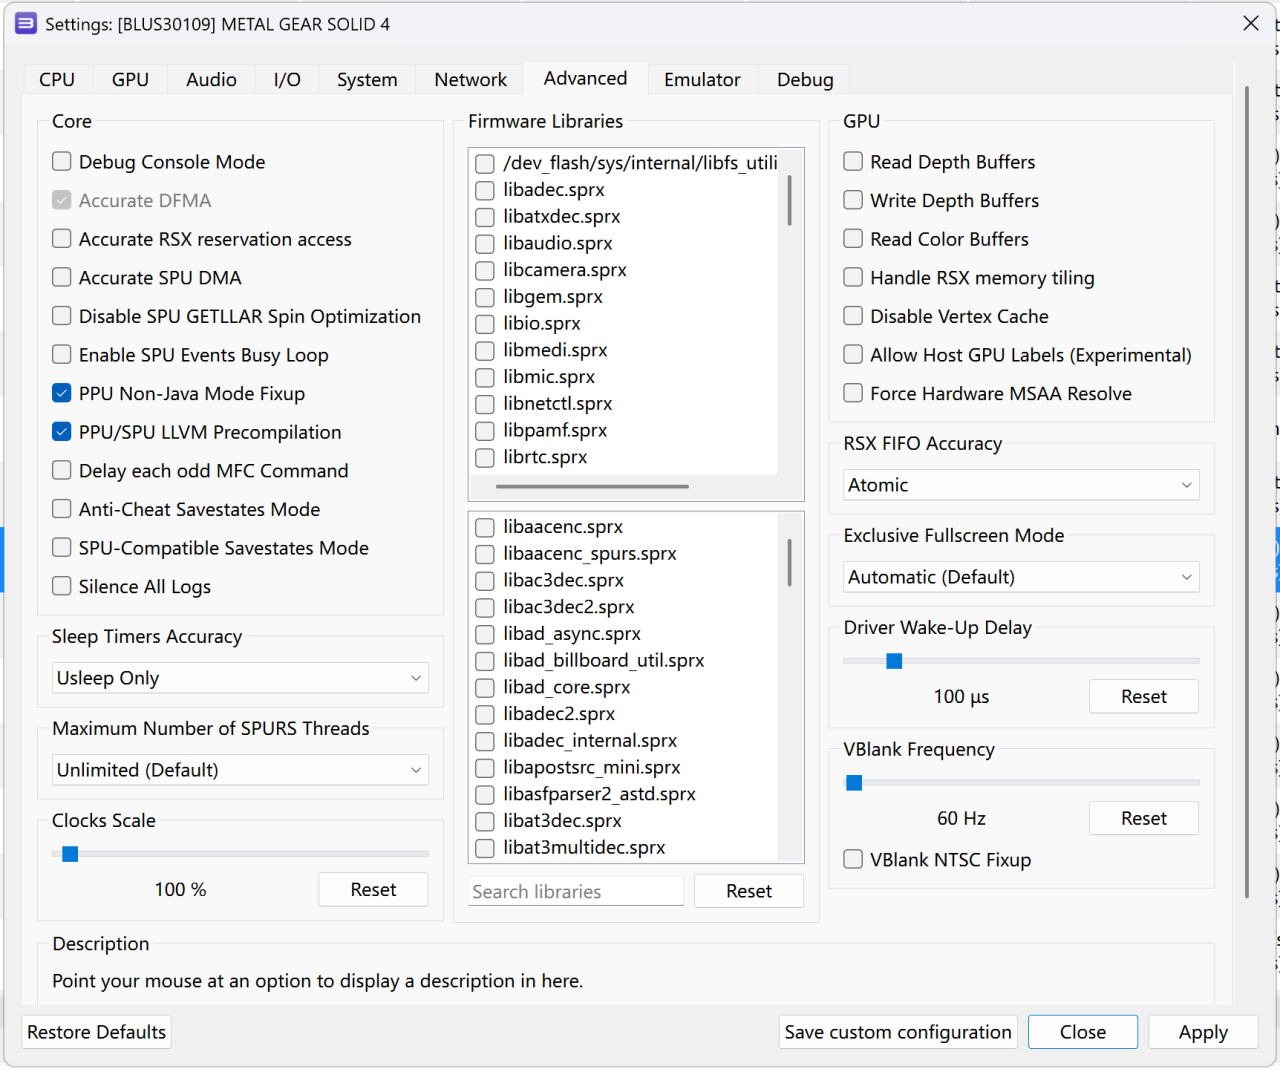Viewport: 1280px width, 1069px height.
Task: Toggle Read Color Buffers
Action: pos(853,239)
